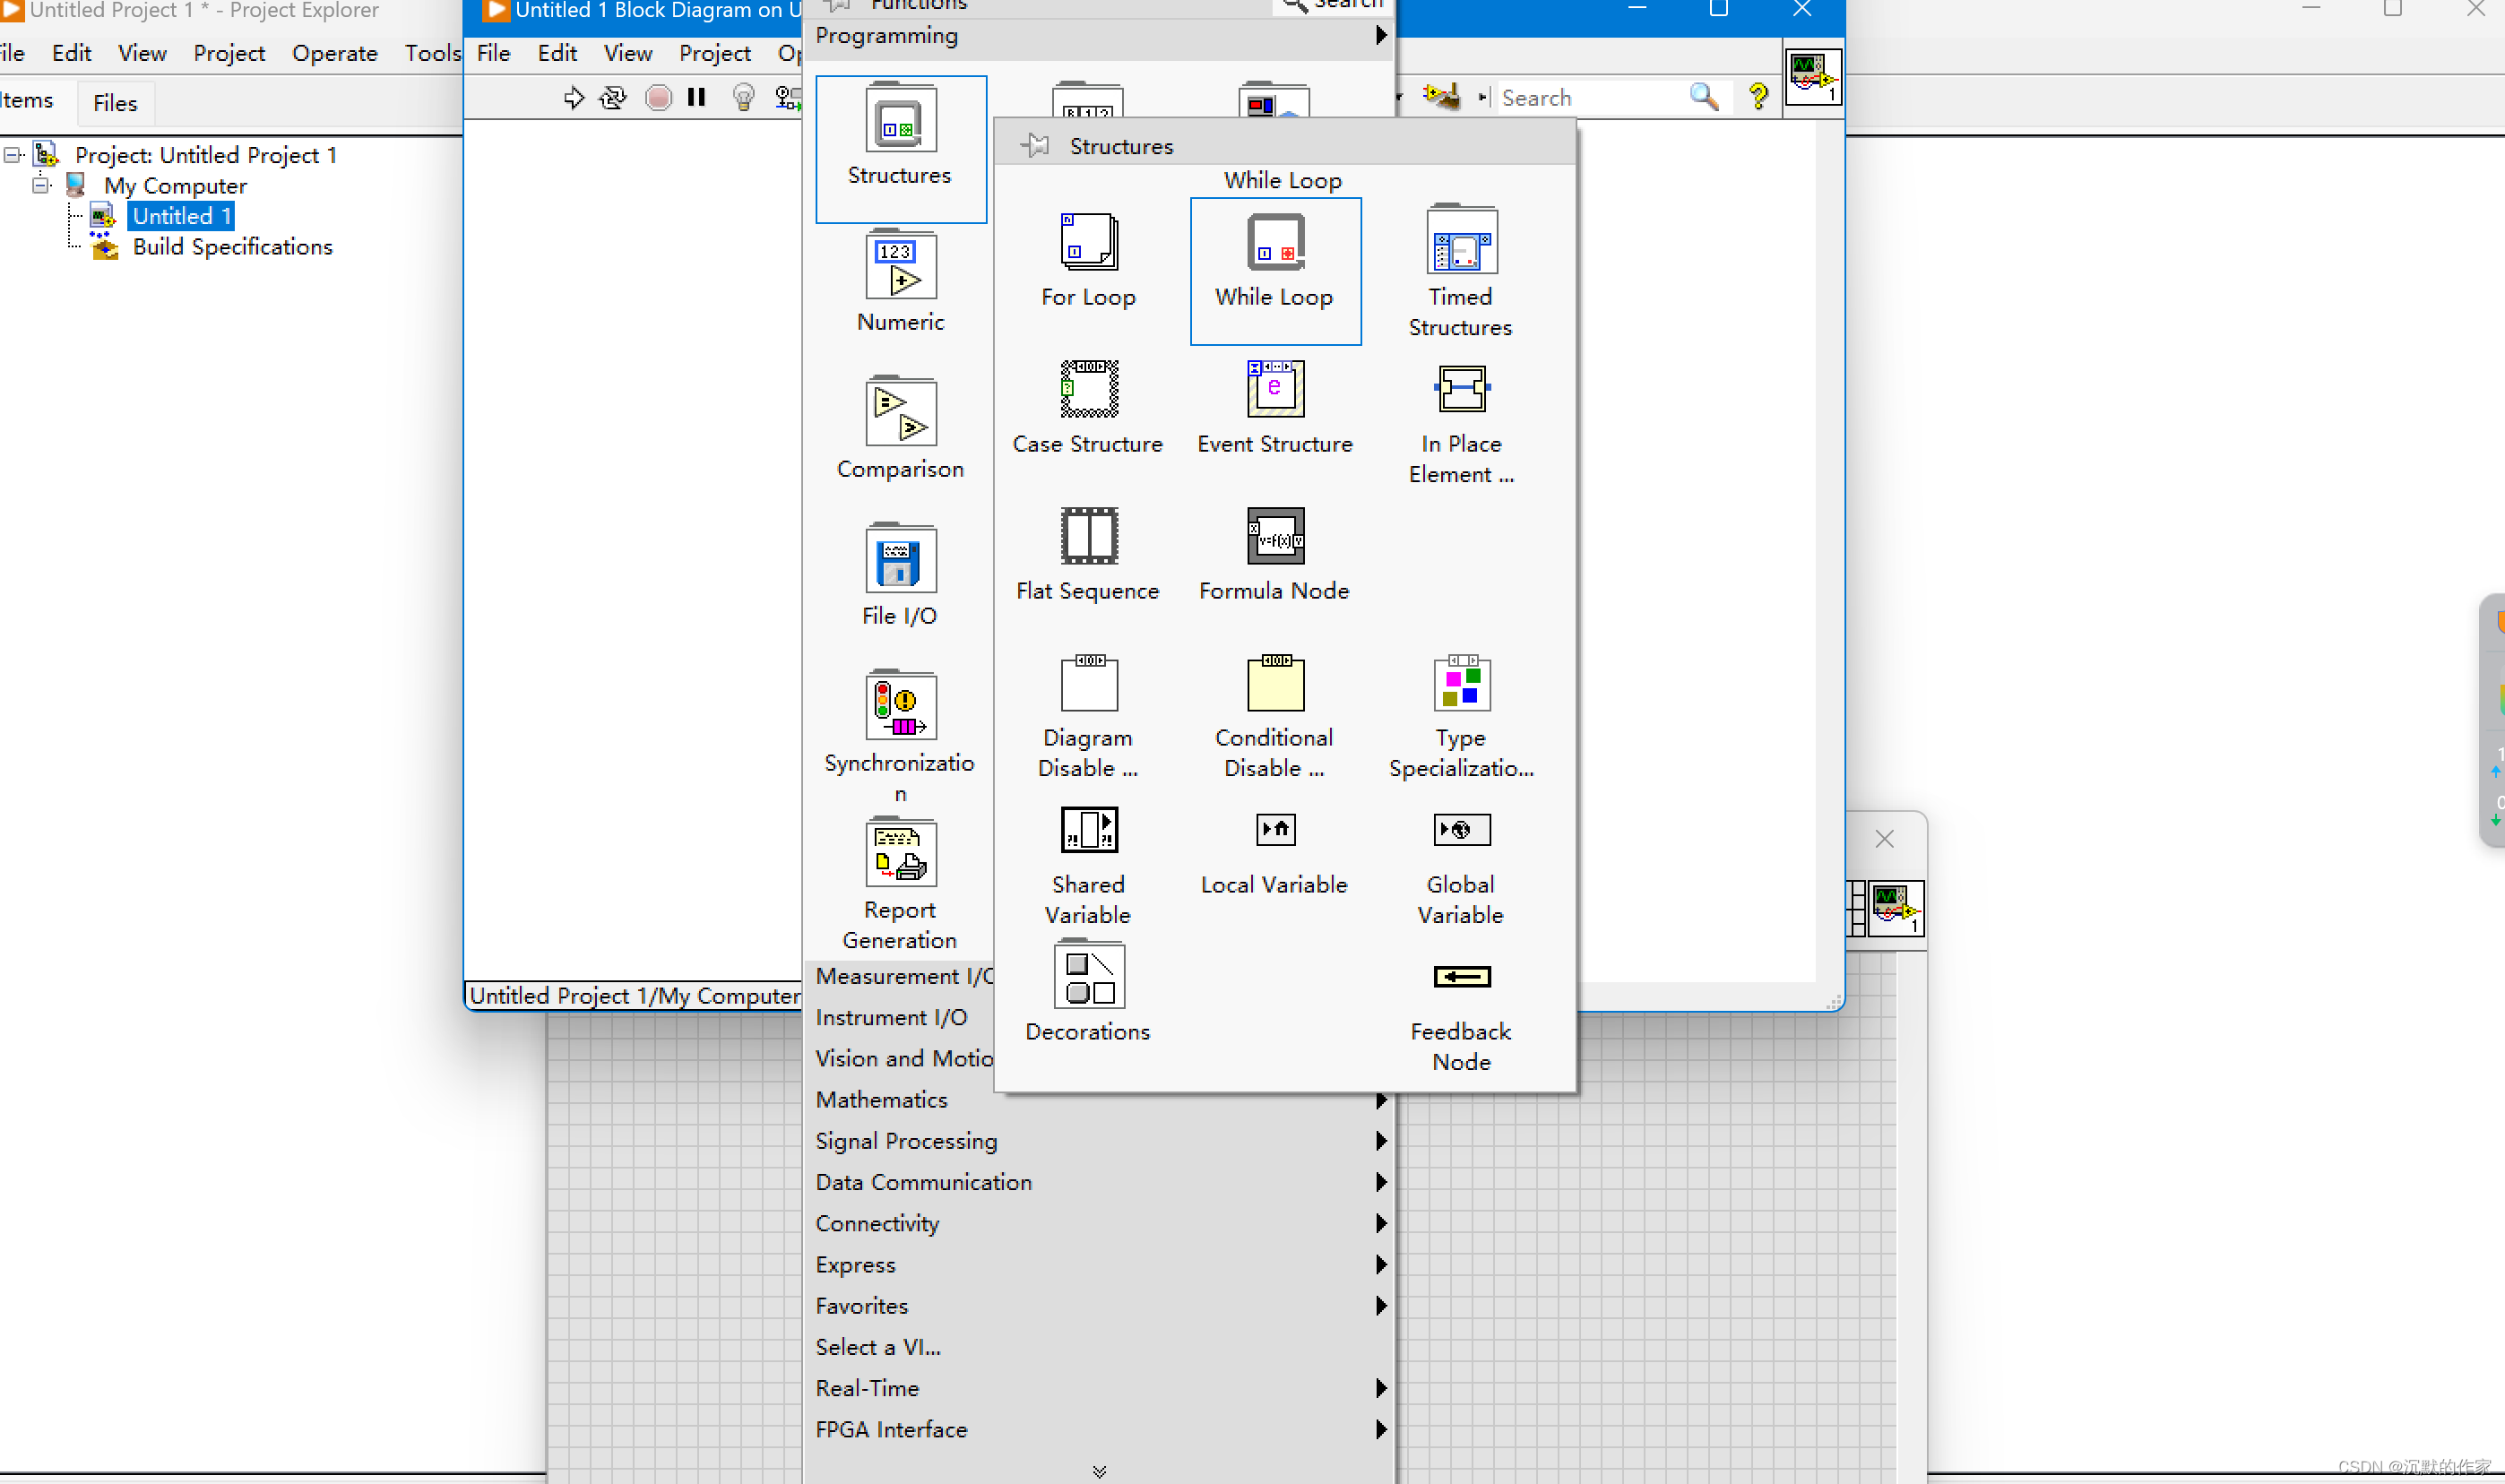Pin the Structures subpalette with the thumbtack
The width and height of the screenshot is (2505, 1484).
[1034, 146]
